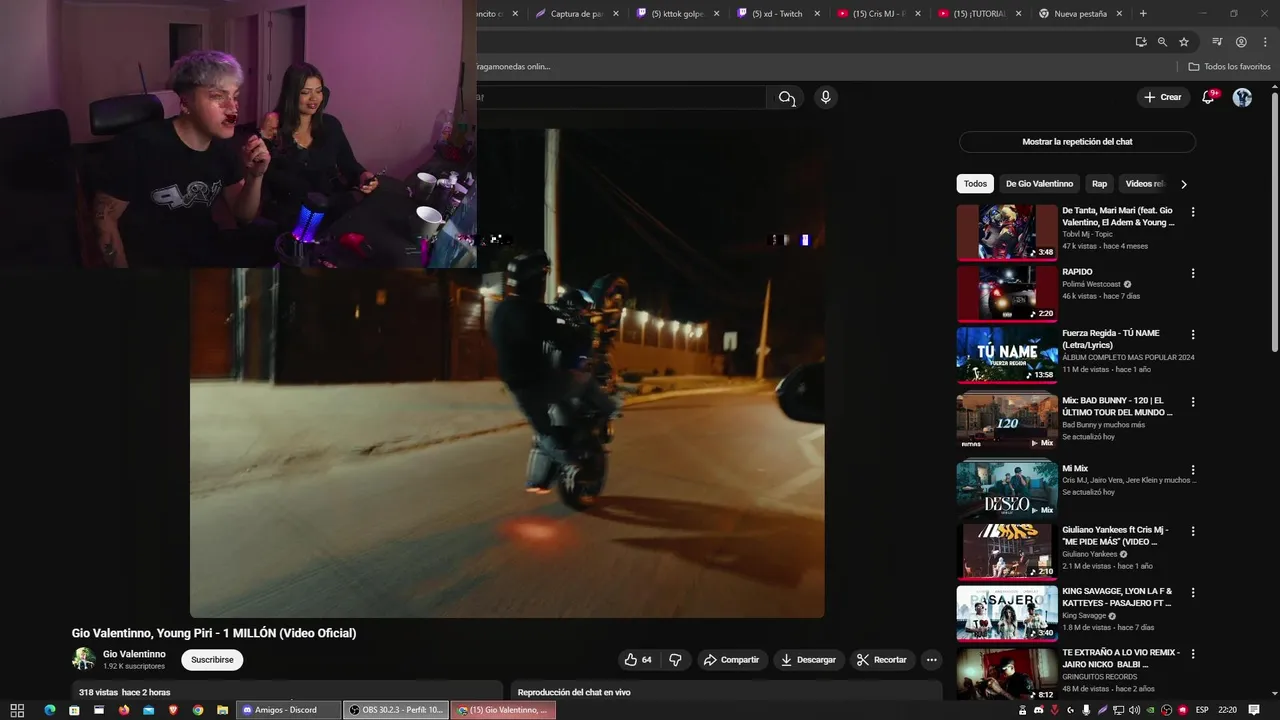Open the browser media control icon
This screenshot has height=720, width=1280.
[1217, 42]
